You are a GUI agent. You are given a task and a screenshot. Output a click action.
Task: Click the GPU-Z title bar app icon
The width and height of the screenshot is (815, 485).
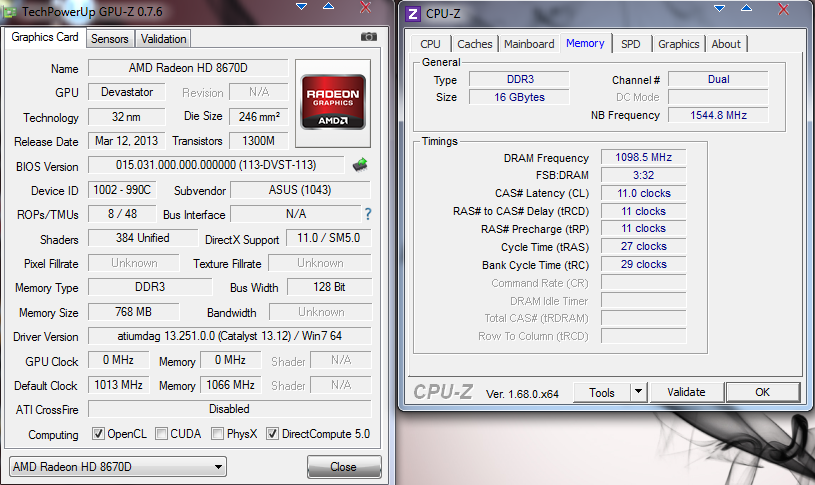pyautogui.click(x=9, y=11)
